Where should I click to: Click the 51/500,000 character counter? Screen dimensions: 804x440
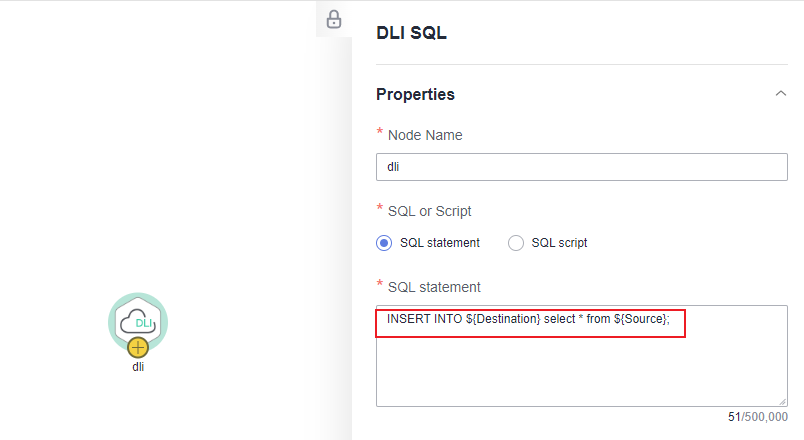[x=757, y=417]
